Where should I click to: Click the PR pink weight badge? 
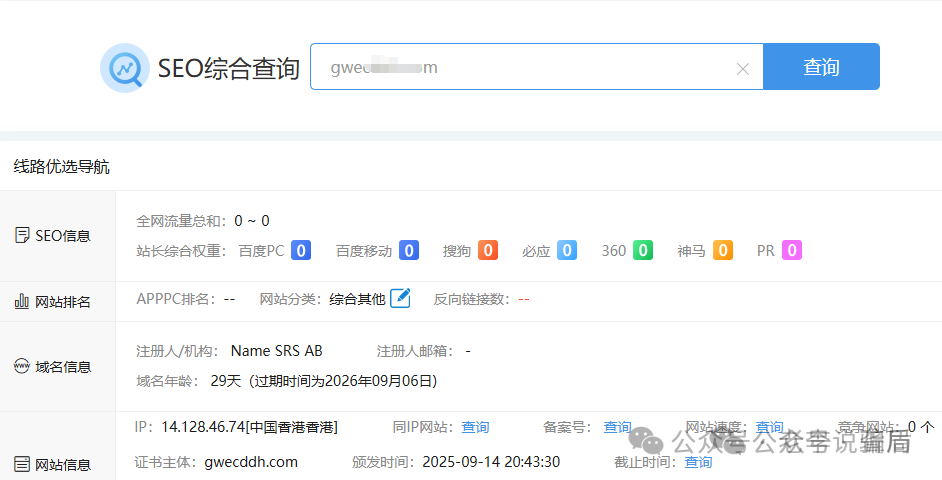(792, 250)
